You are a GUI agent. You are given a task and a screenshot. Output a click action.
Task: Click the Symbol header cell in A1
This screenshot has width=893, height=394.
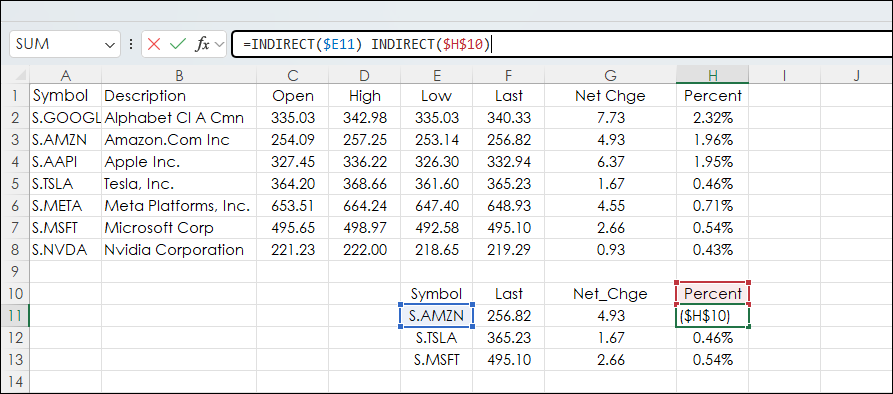tap(65, 95)
